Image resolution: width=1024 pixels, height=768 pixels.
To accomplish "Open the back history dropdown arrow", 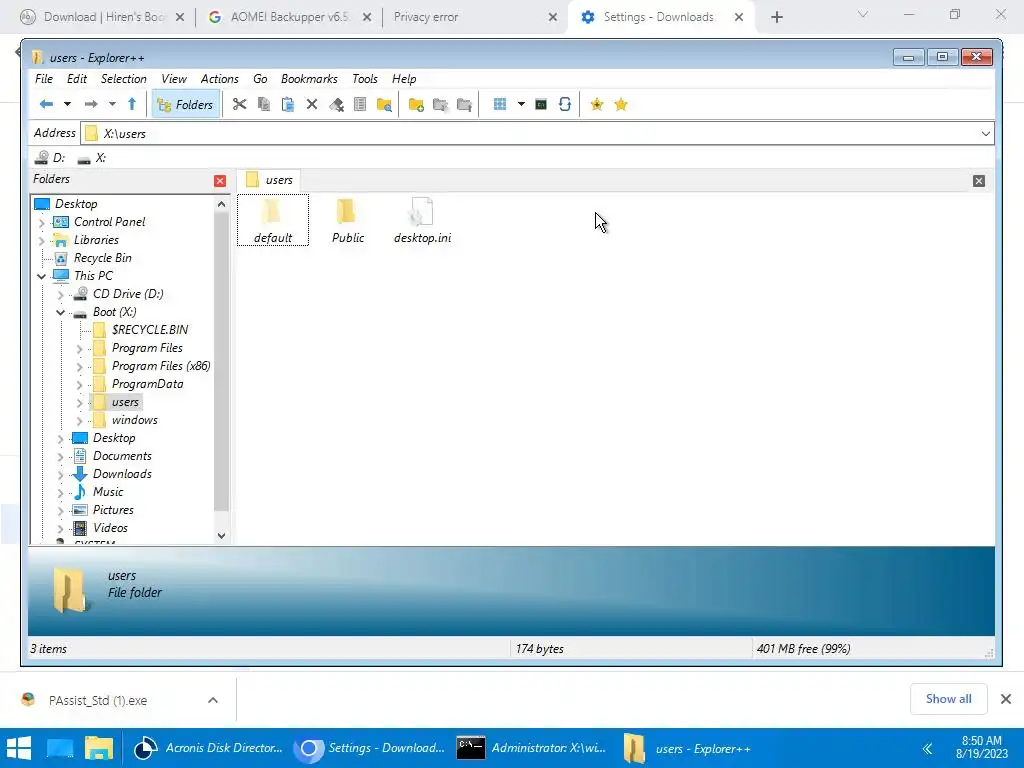I will click(67, 104).
